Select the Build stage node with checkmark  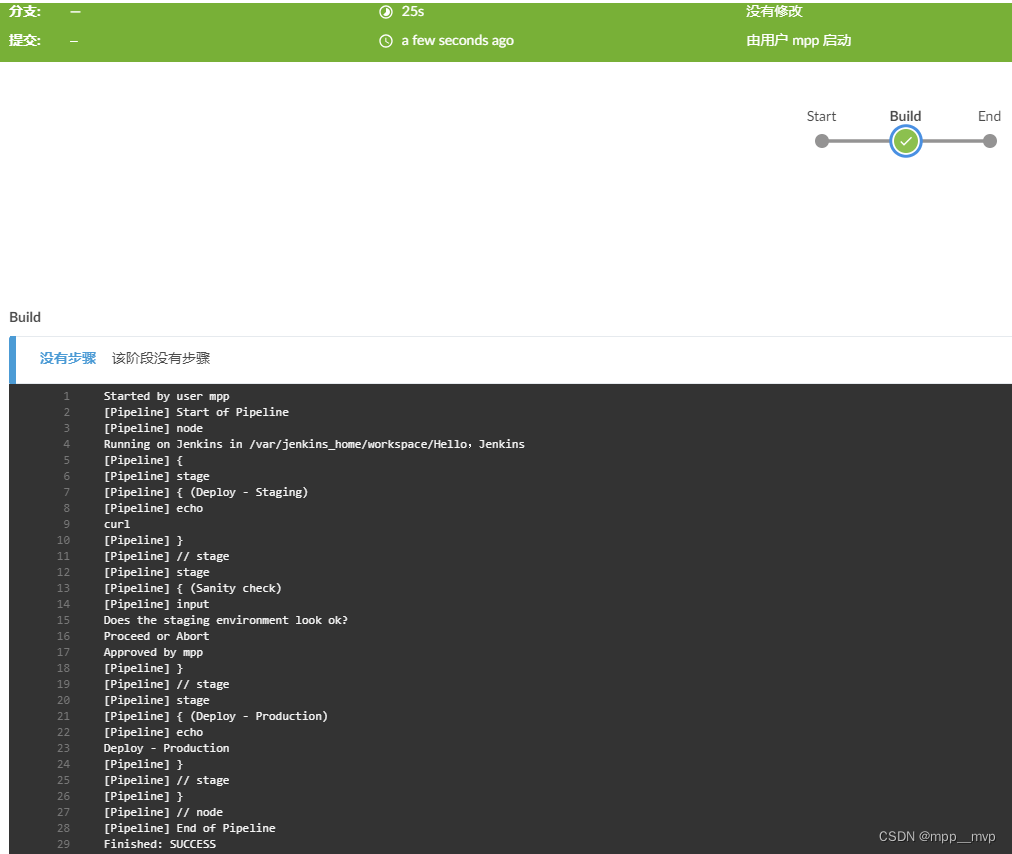906,141
